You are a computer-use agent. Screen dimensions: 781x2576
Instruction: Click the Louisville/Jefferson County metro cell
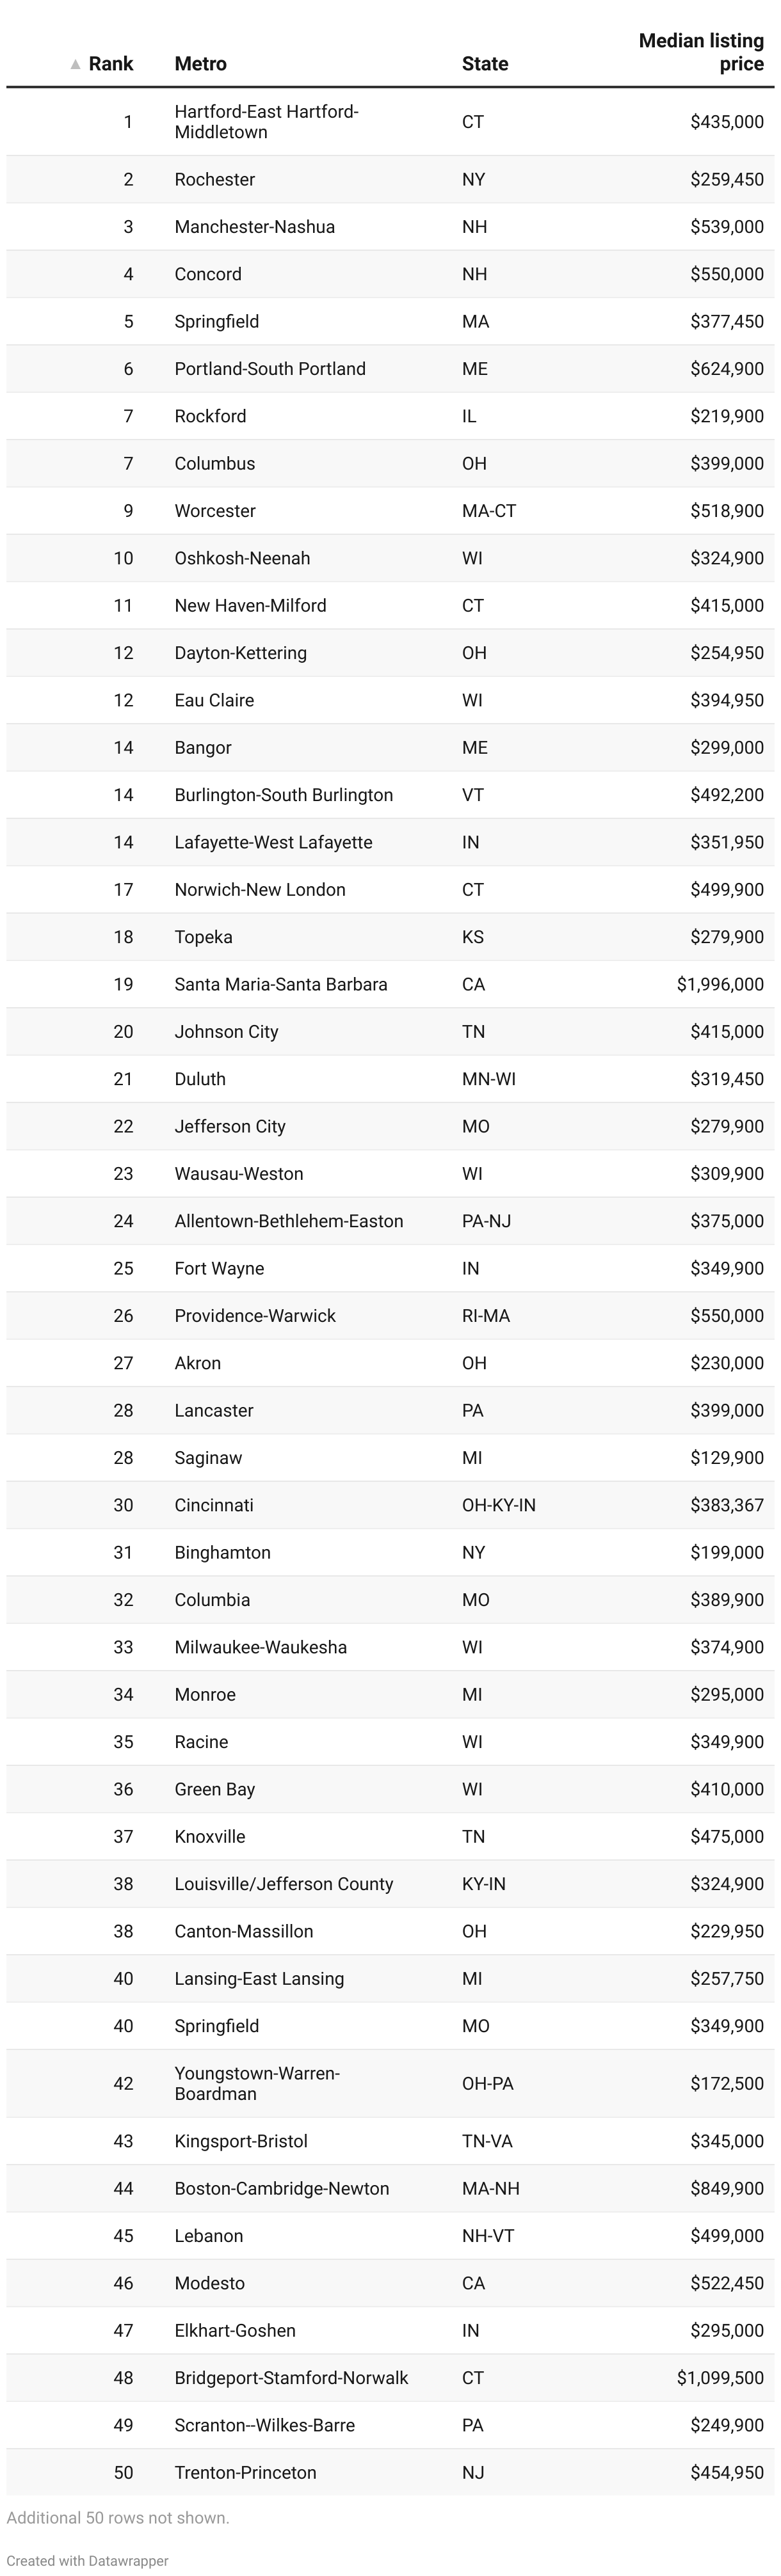(x=283, y=1884)
